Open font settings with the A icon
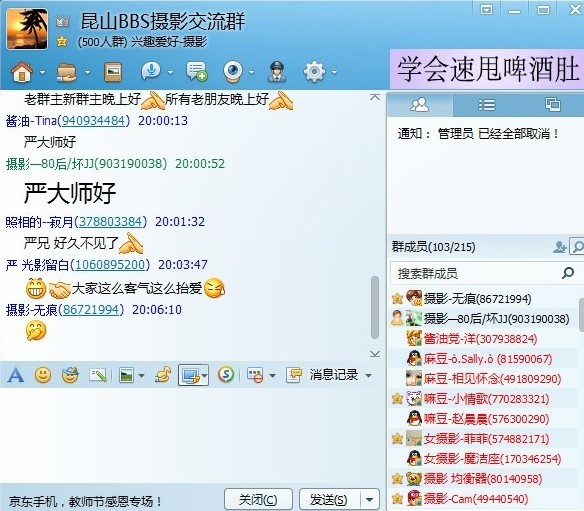 pyautogui.click(x=16, y=375)
